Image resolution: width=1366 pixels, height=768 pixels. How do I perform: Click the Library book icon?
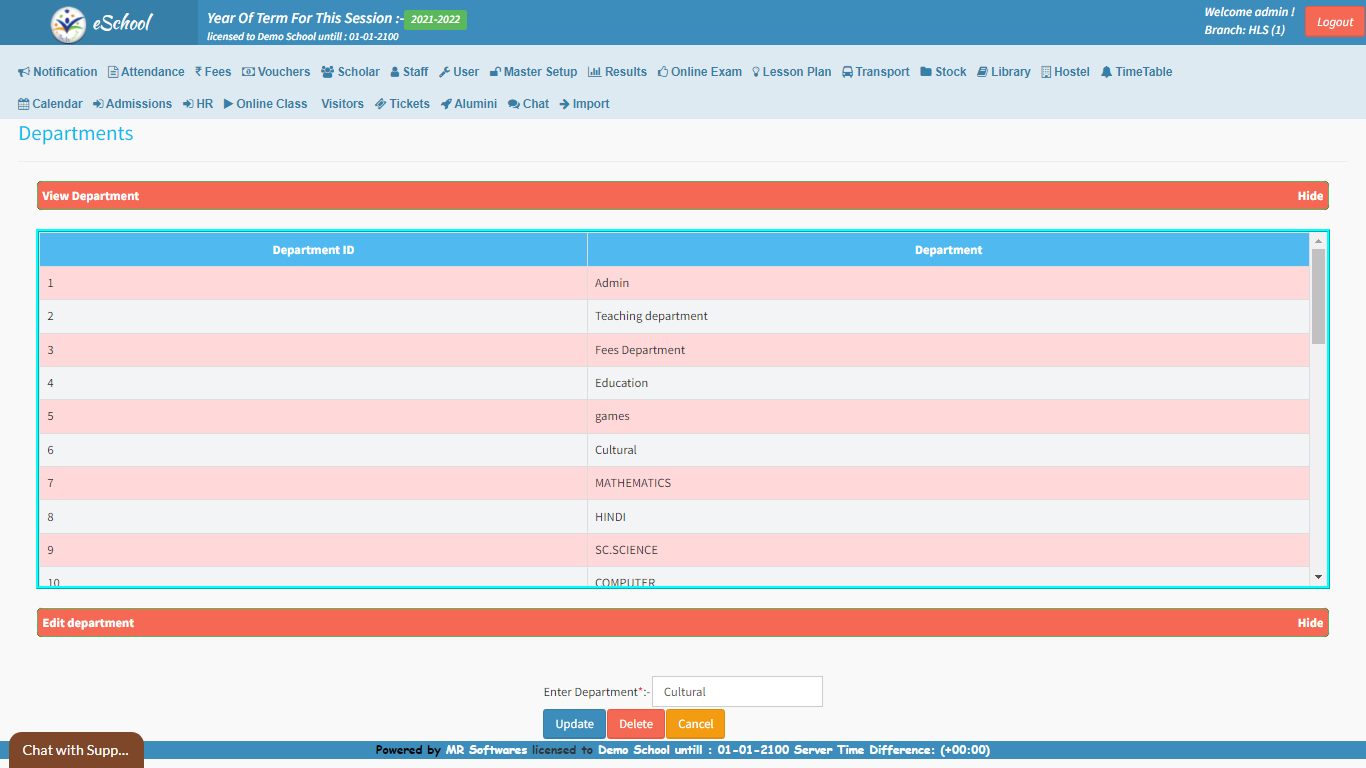point(982,72)
